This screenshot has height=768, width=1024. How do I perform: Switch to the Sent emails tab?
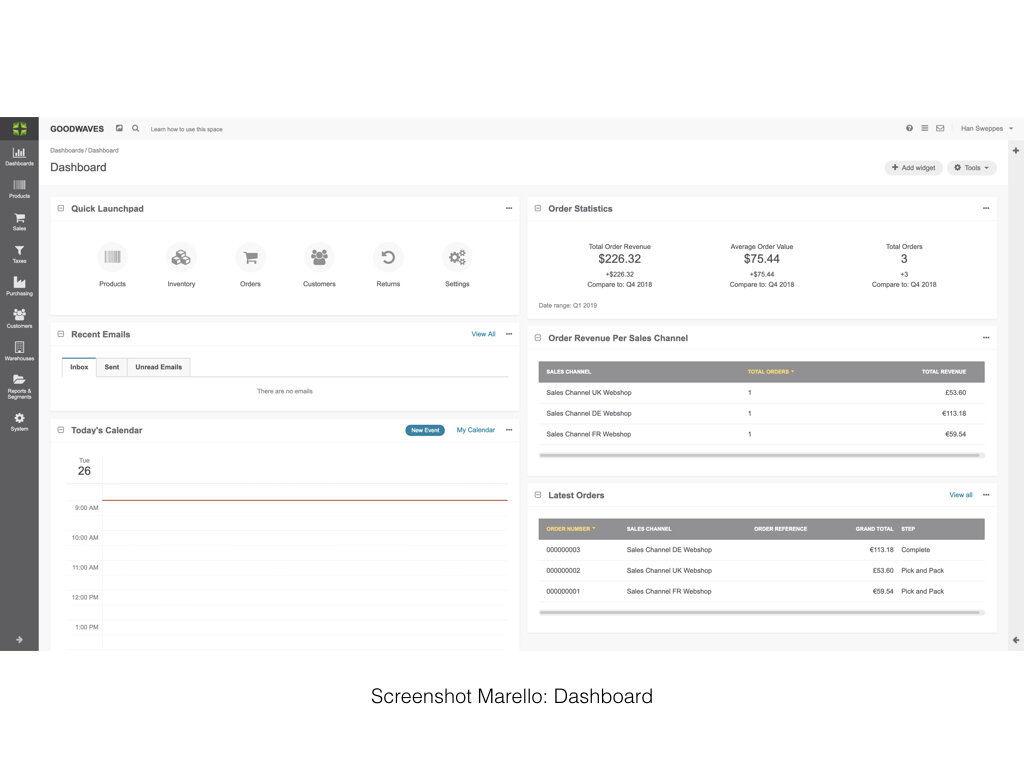[112, 367]
